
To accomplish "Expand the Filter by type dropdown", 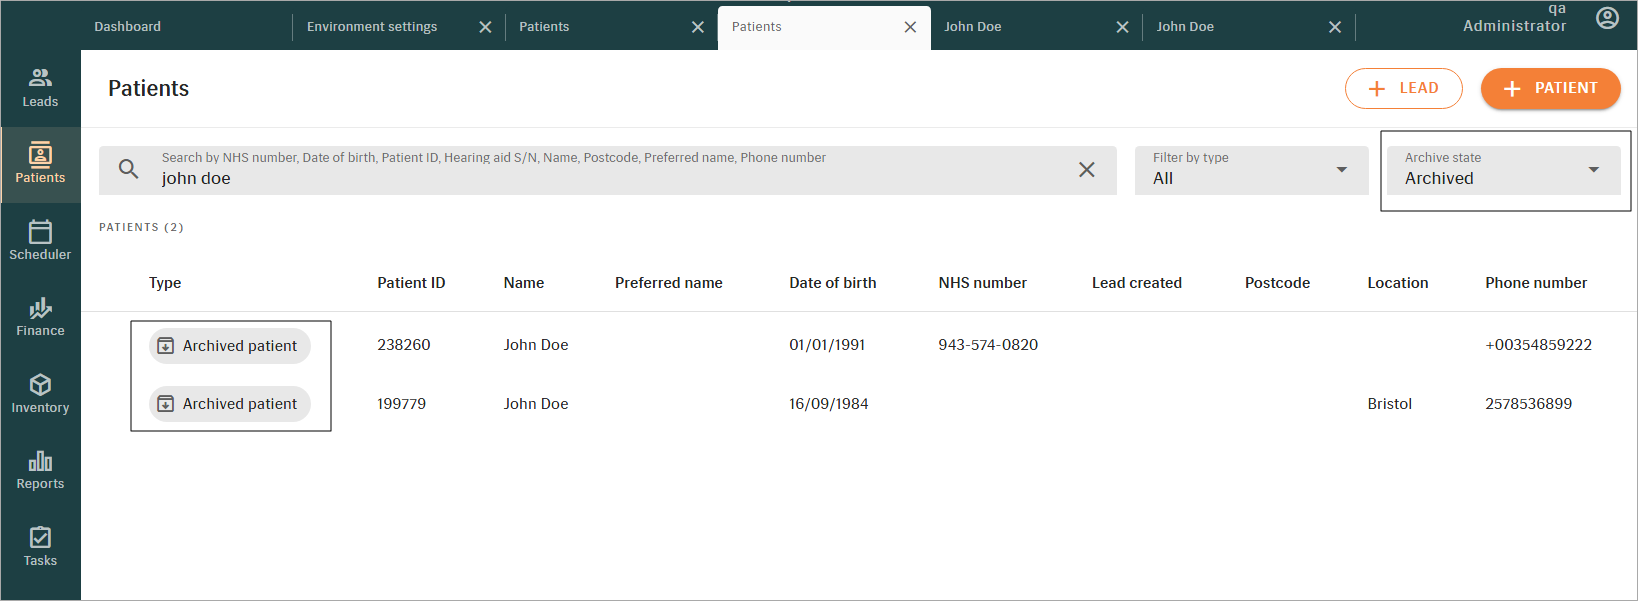I will point(1251,170).
